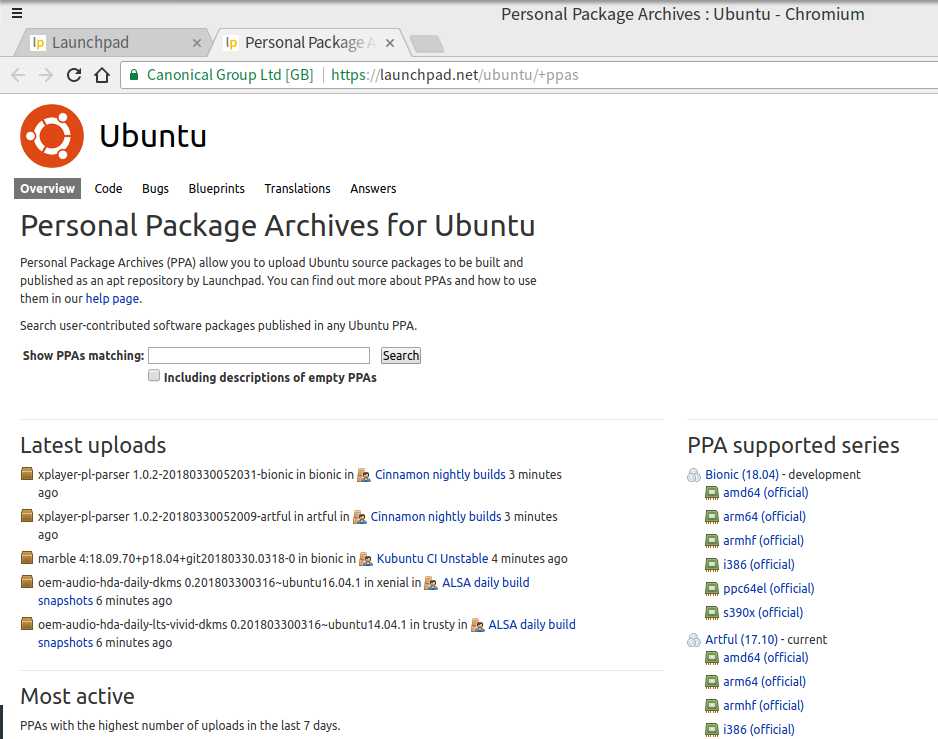
Task: Click the browser back arrow
Action: tap(18, 75)
